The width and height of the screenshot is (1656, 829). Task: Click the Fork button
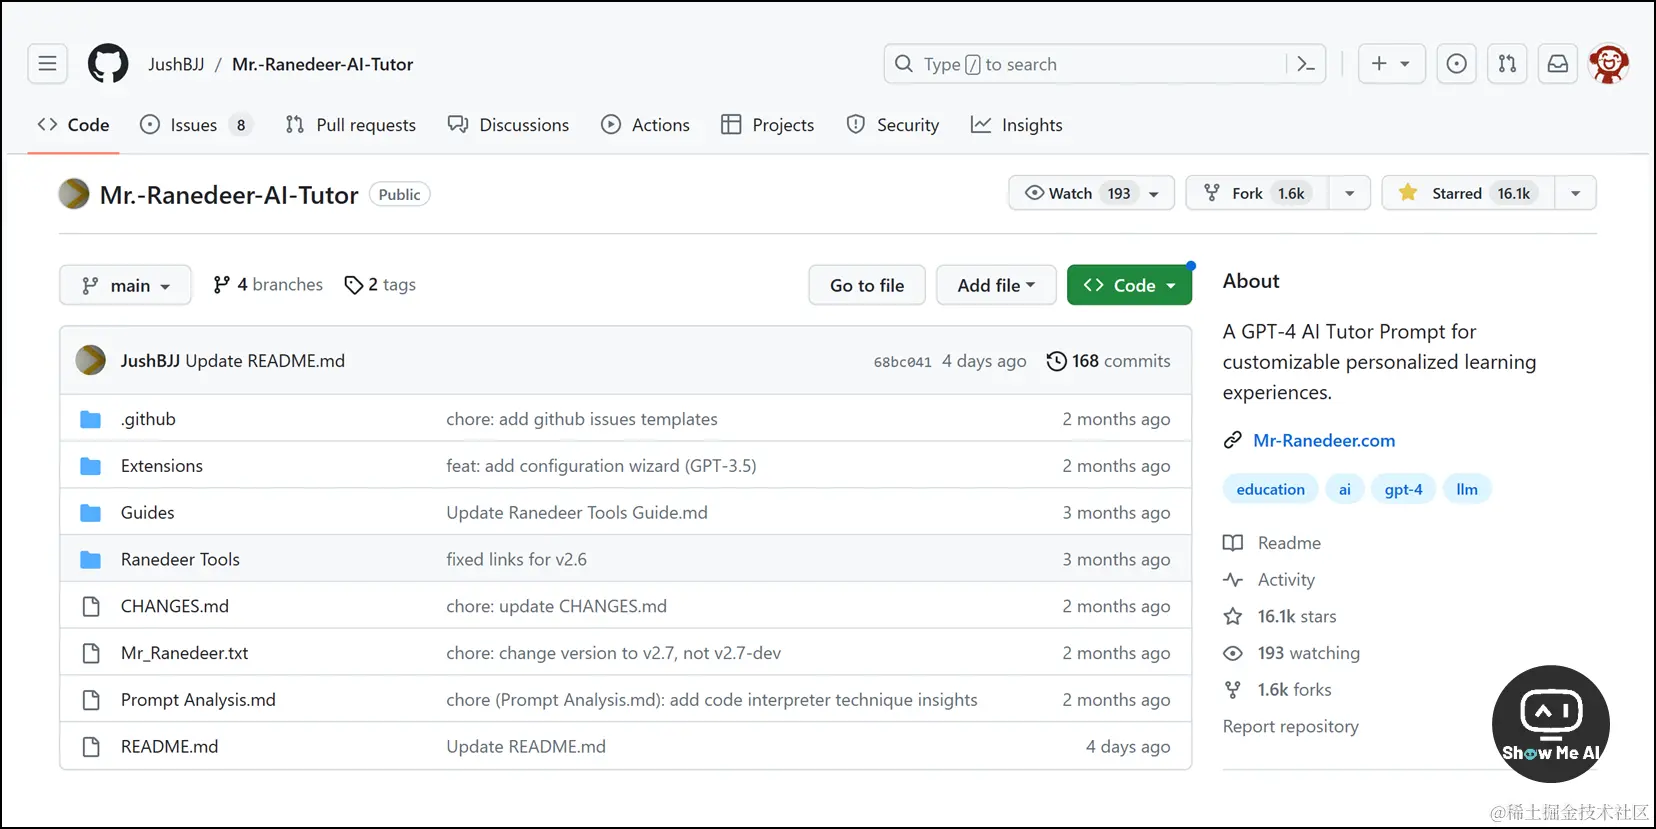tap(1257, 193)
